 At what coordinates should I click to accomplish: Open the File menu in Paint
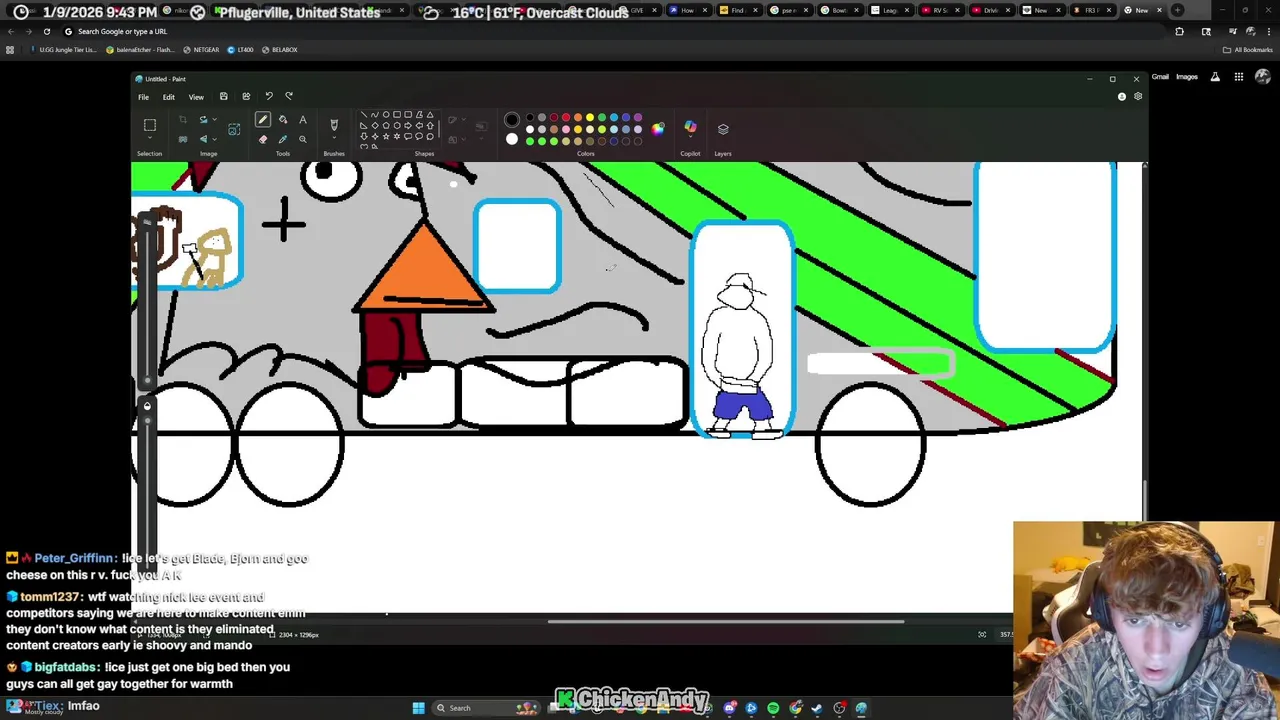click(143, 97)
